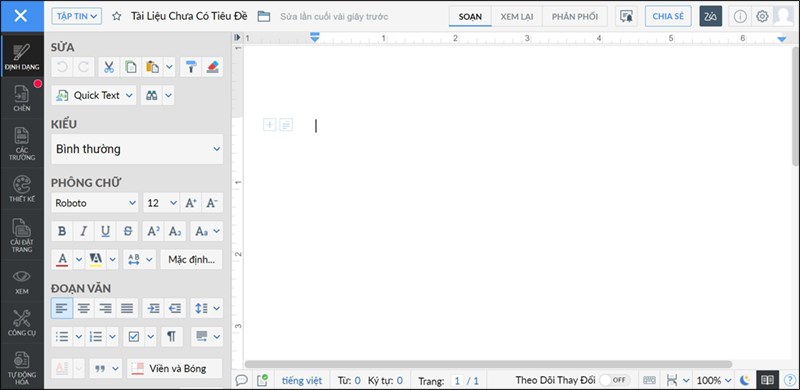Toggle Underline formatting
800x390 pixels.
click(106, 231)
